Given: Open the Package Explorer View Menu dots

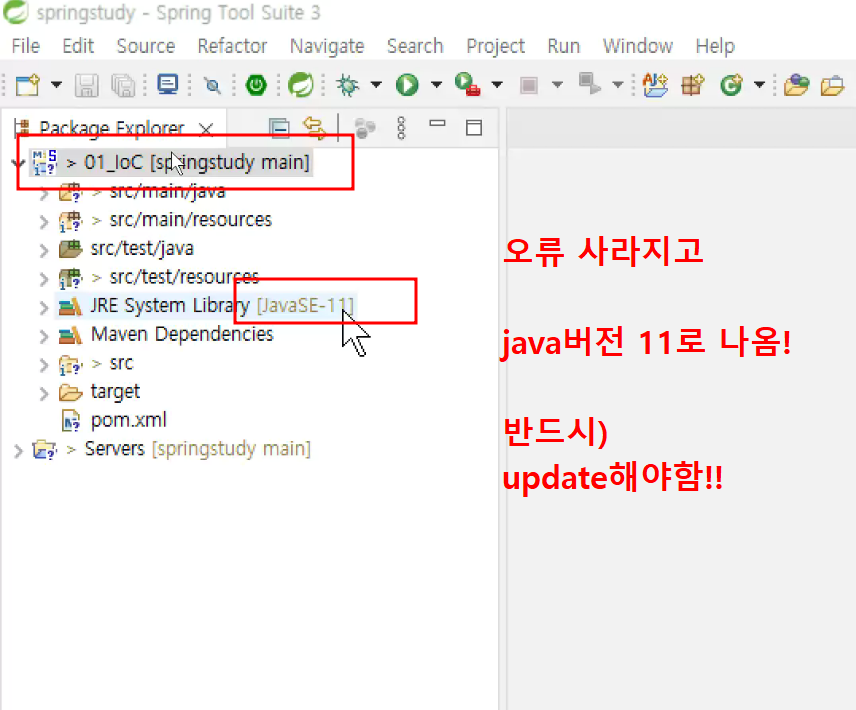Looking at the screenshot, I should [x=401, y=128].
